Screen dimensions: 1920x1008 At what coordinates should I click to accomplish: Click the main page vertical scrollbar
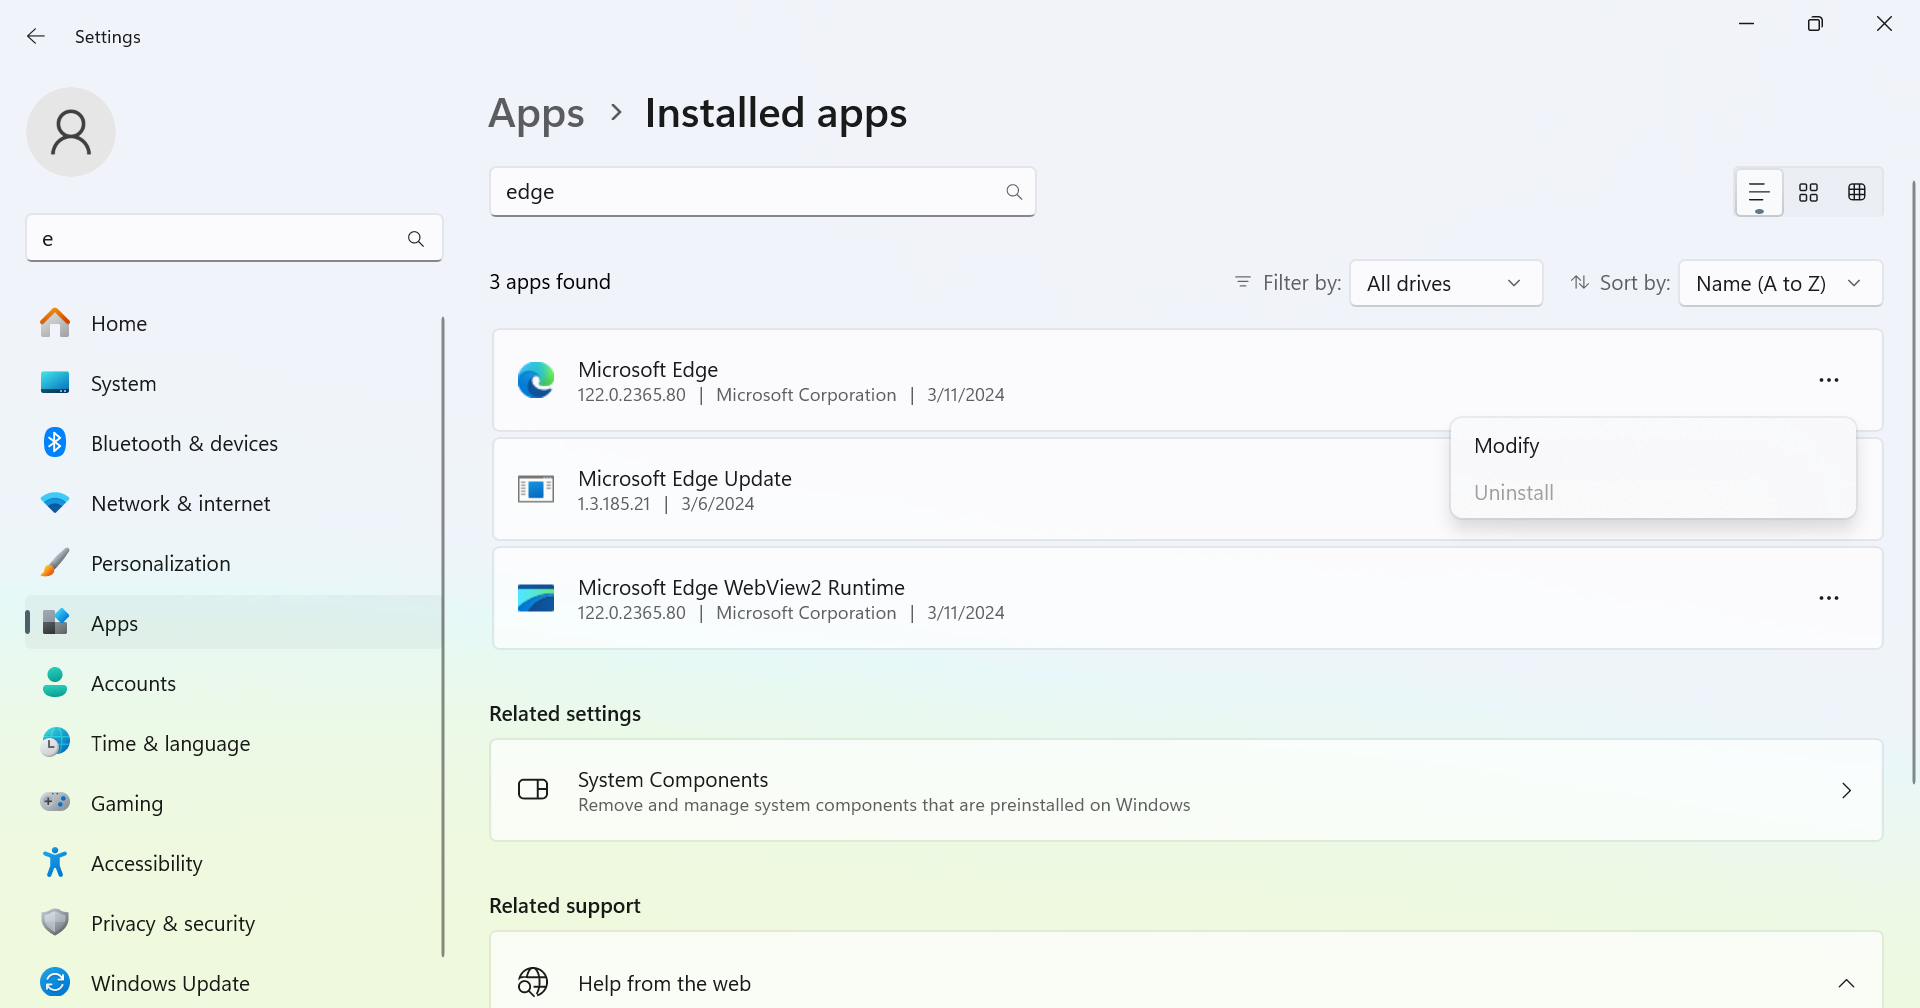coord(1914,480)
